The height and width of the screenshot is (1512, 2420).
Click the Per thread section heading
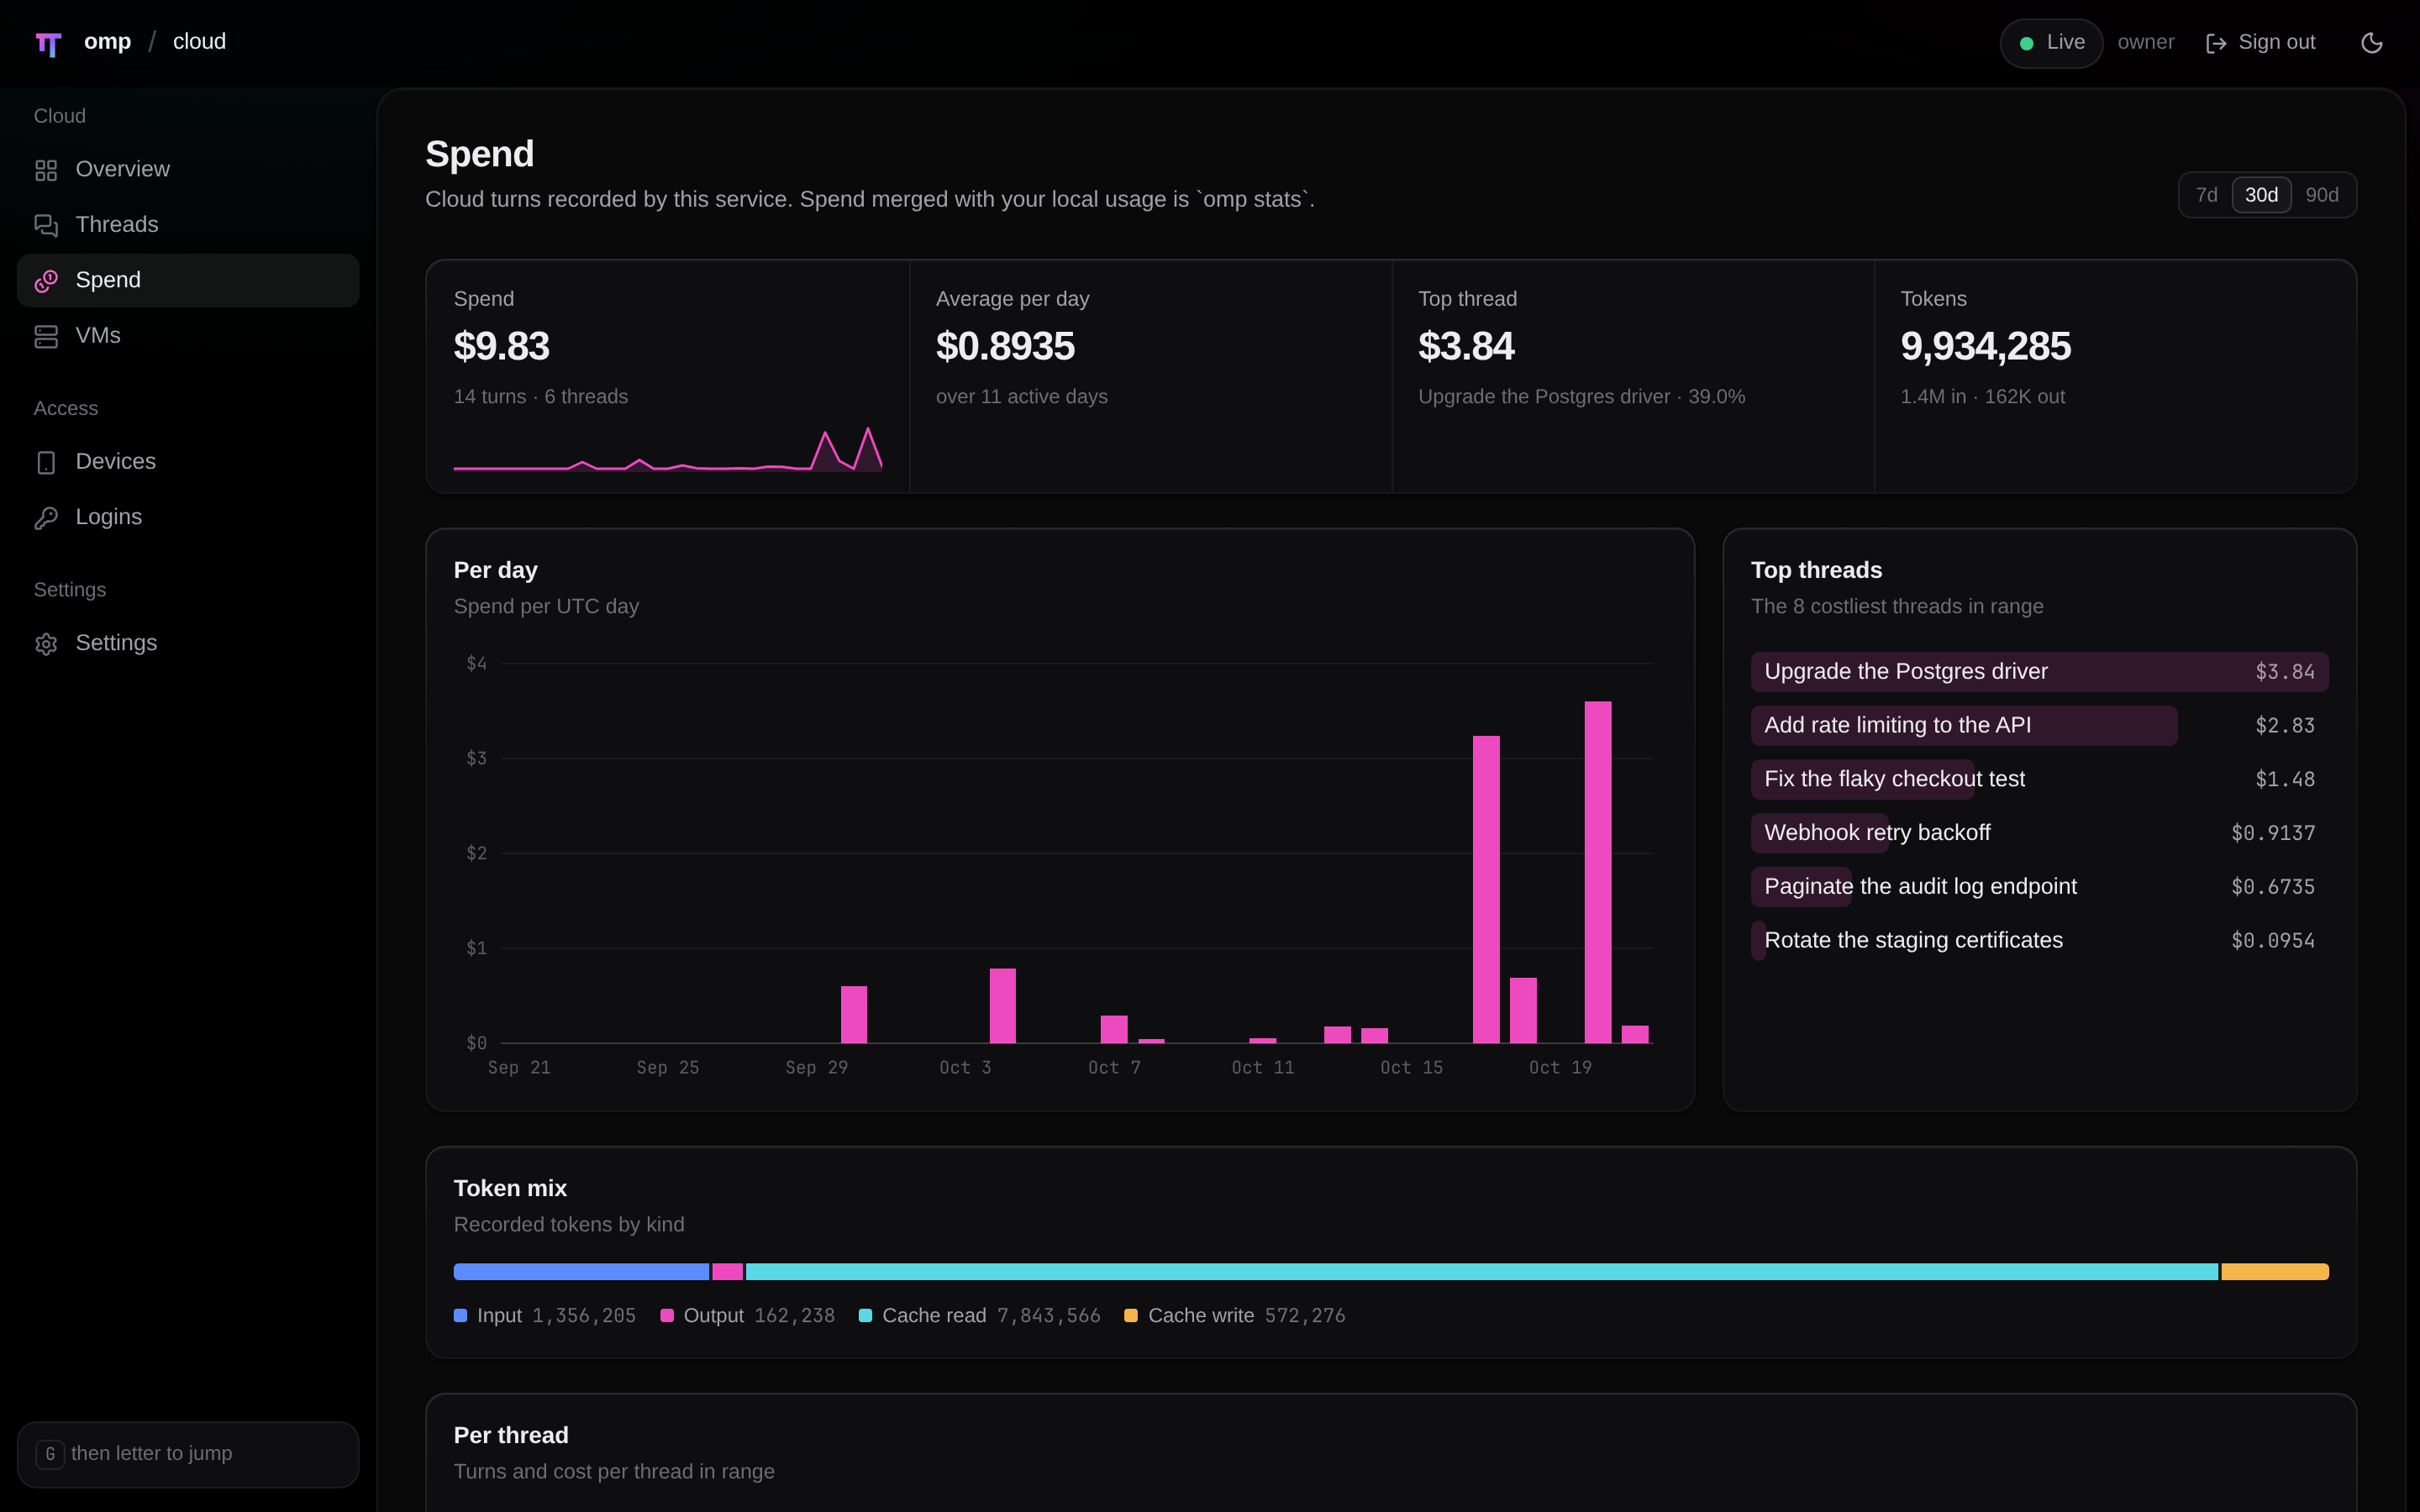click(511, 1436)
